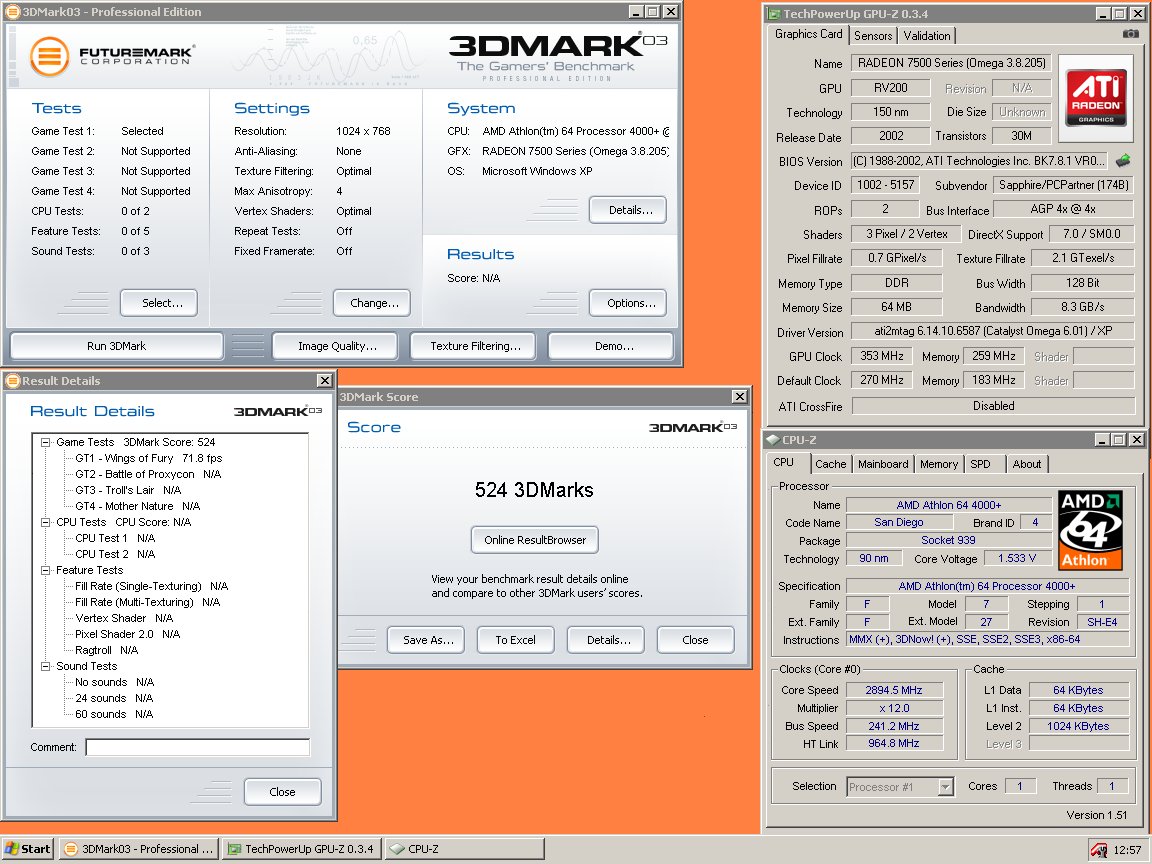Switch to the Mainboard tab in CPU-Z
This screenshot has height=864, width=1152.
tap(882, 464)
